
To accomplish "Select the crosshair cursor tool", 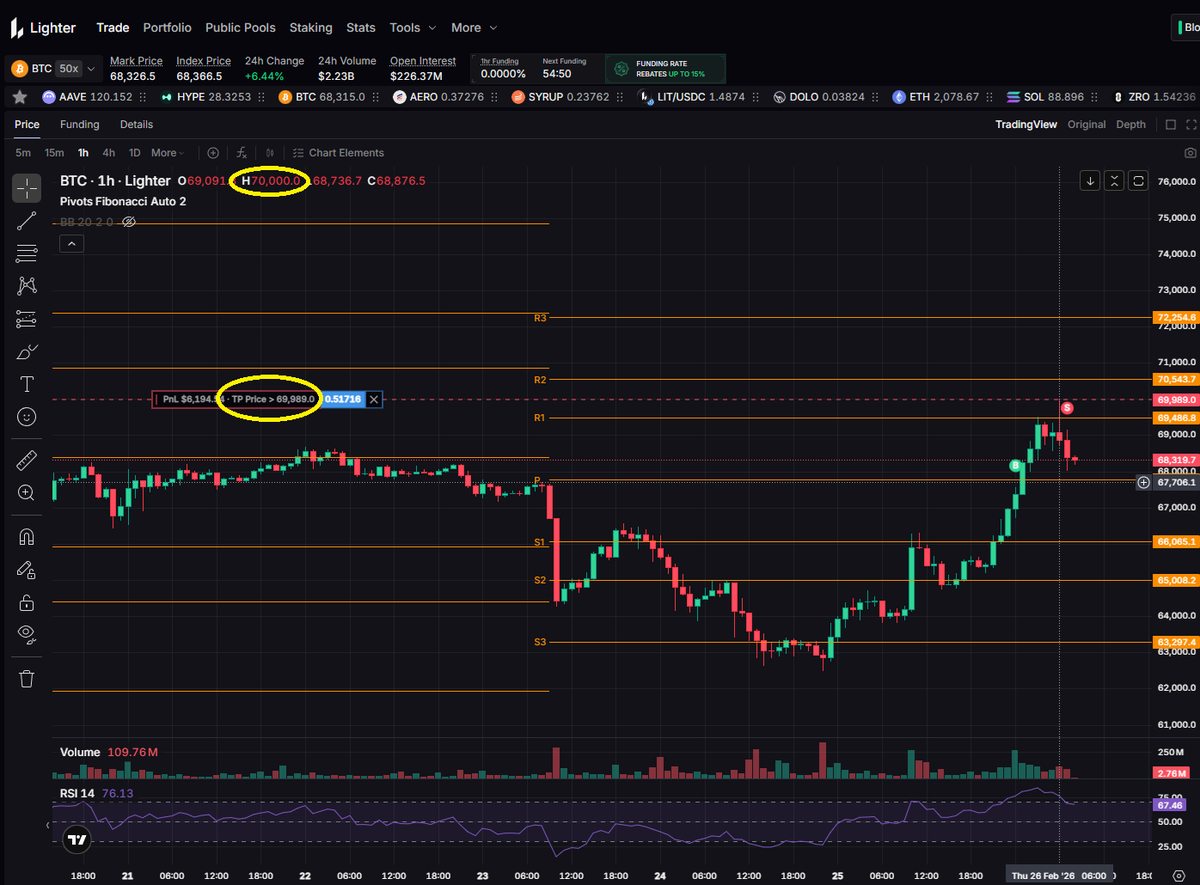I will [27, 187].
